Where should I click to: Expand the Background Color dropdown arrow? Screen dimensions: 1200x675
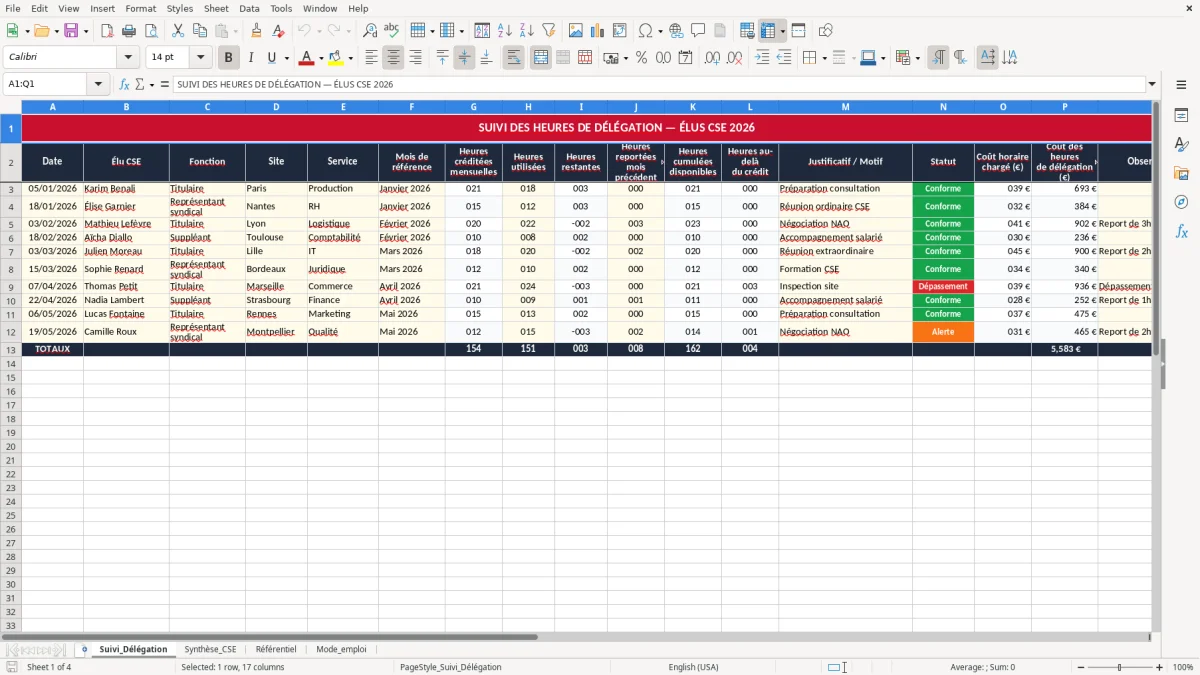point(350,58)
